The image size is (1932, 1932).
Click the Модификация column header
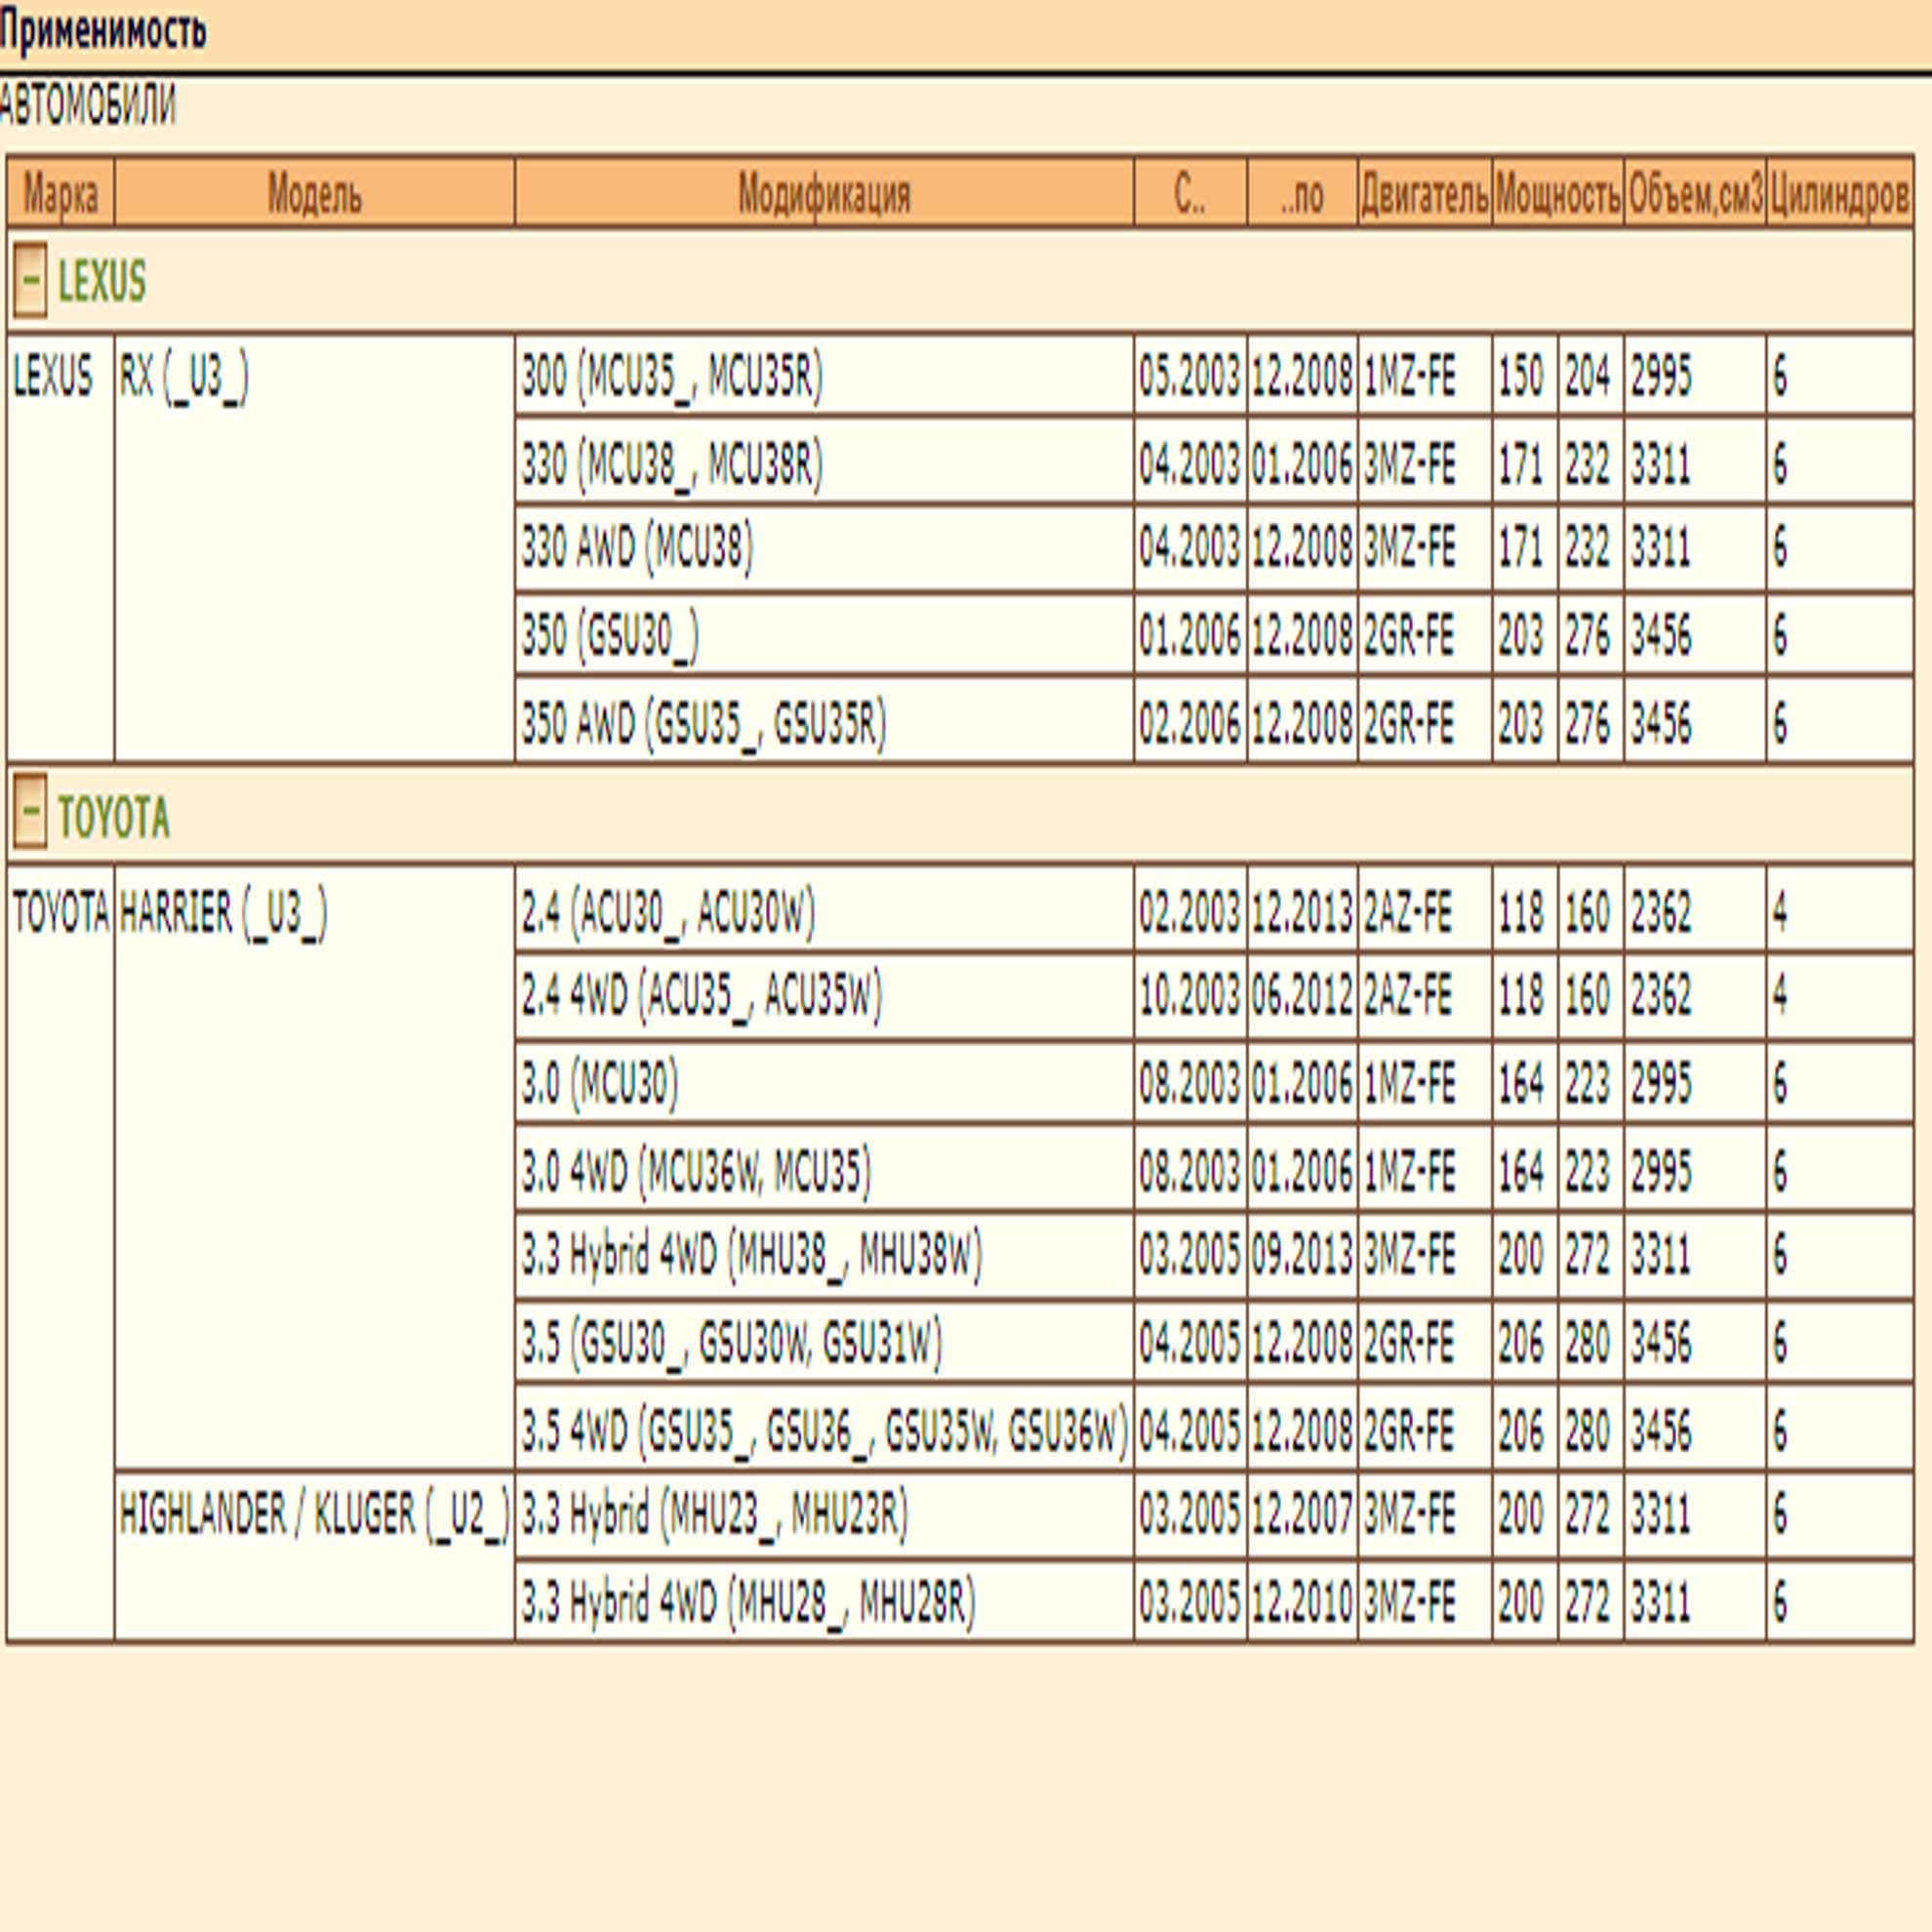pos(824,192)
